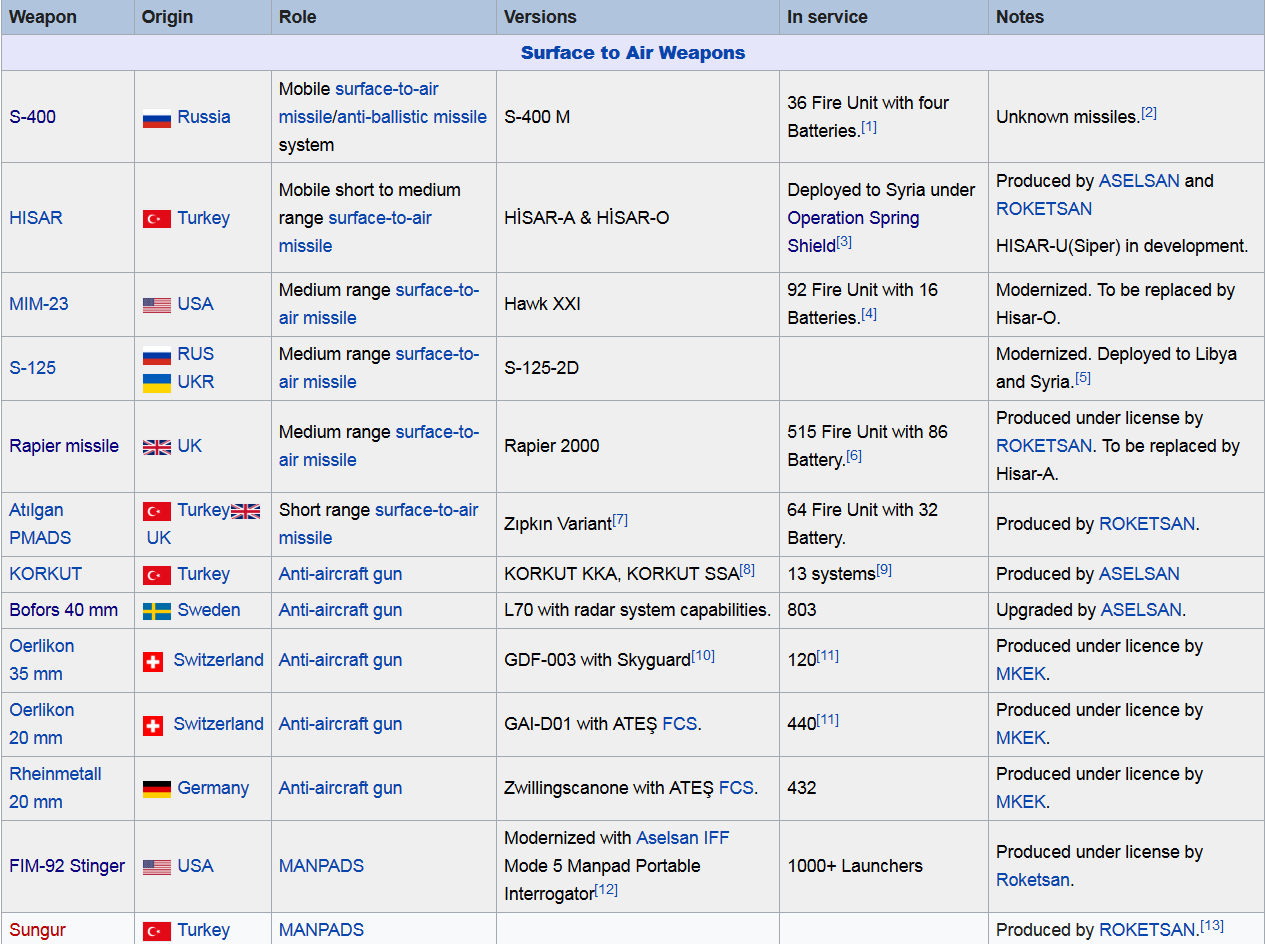
Task: Jump to reference [1] after Batteries
Action: pos(869,126)
